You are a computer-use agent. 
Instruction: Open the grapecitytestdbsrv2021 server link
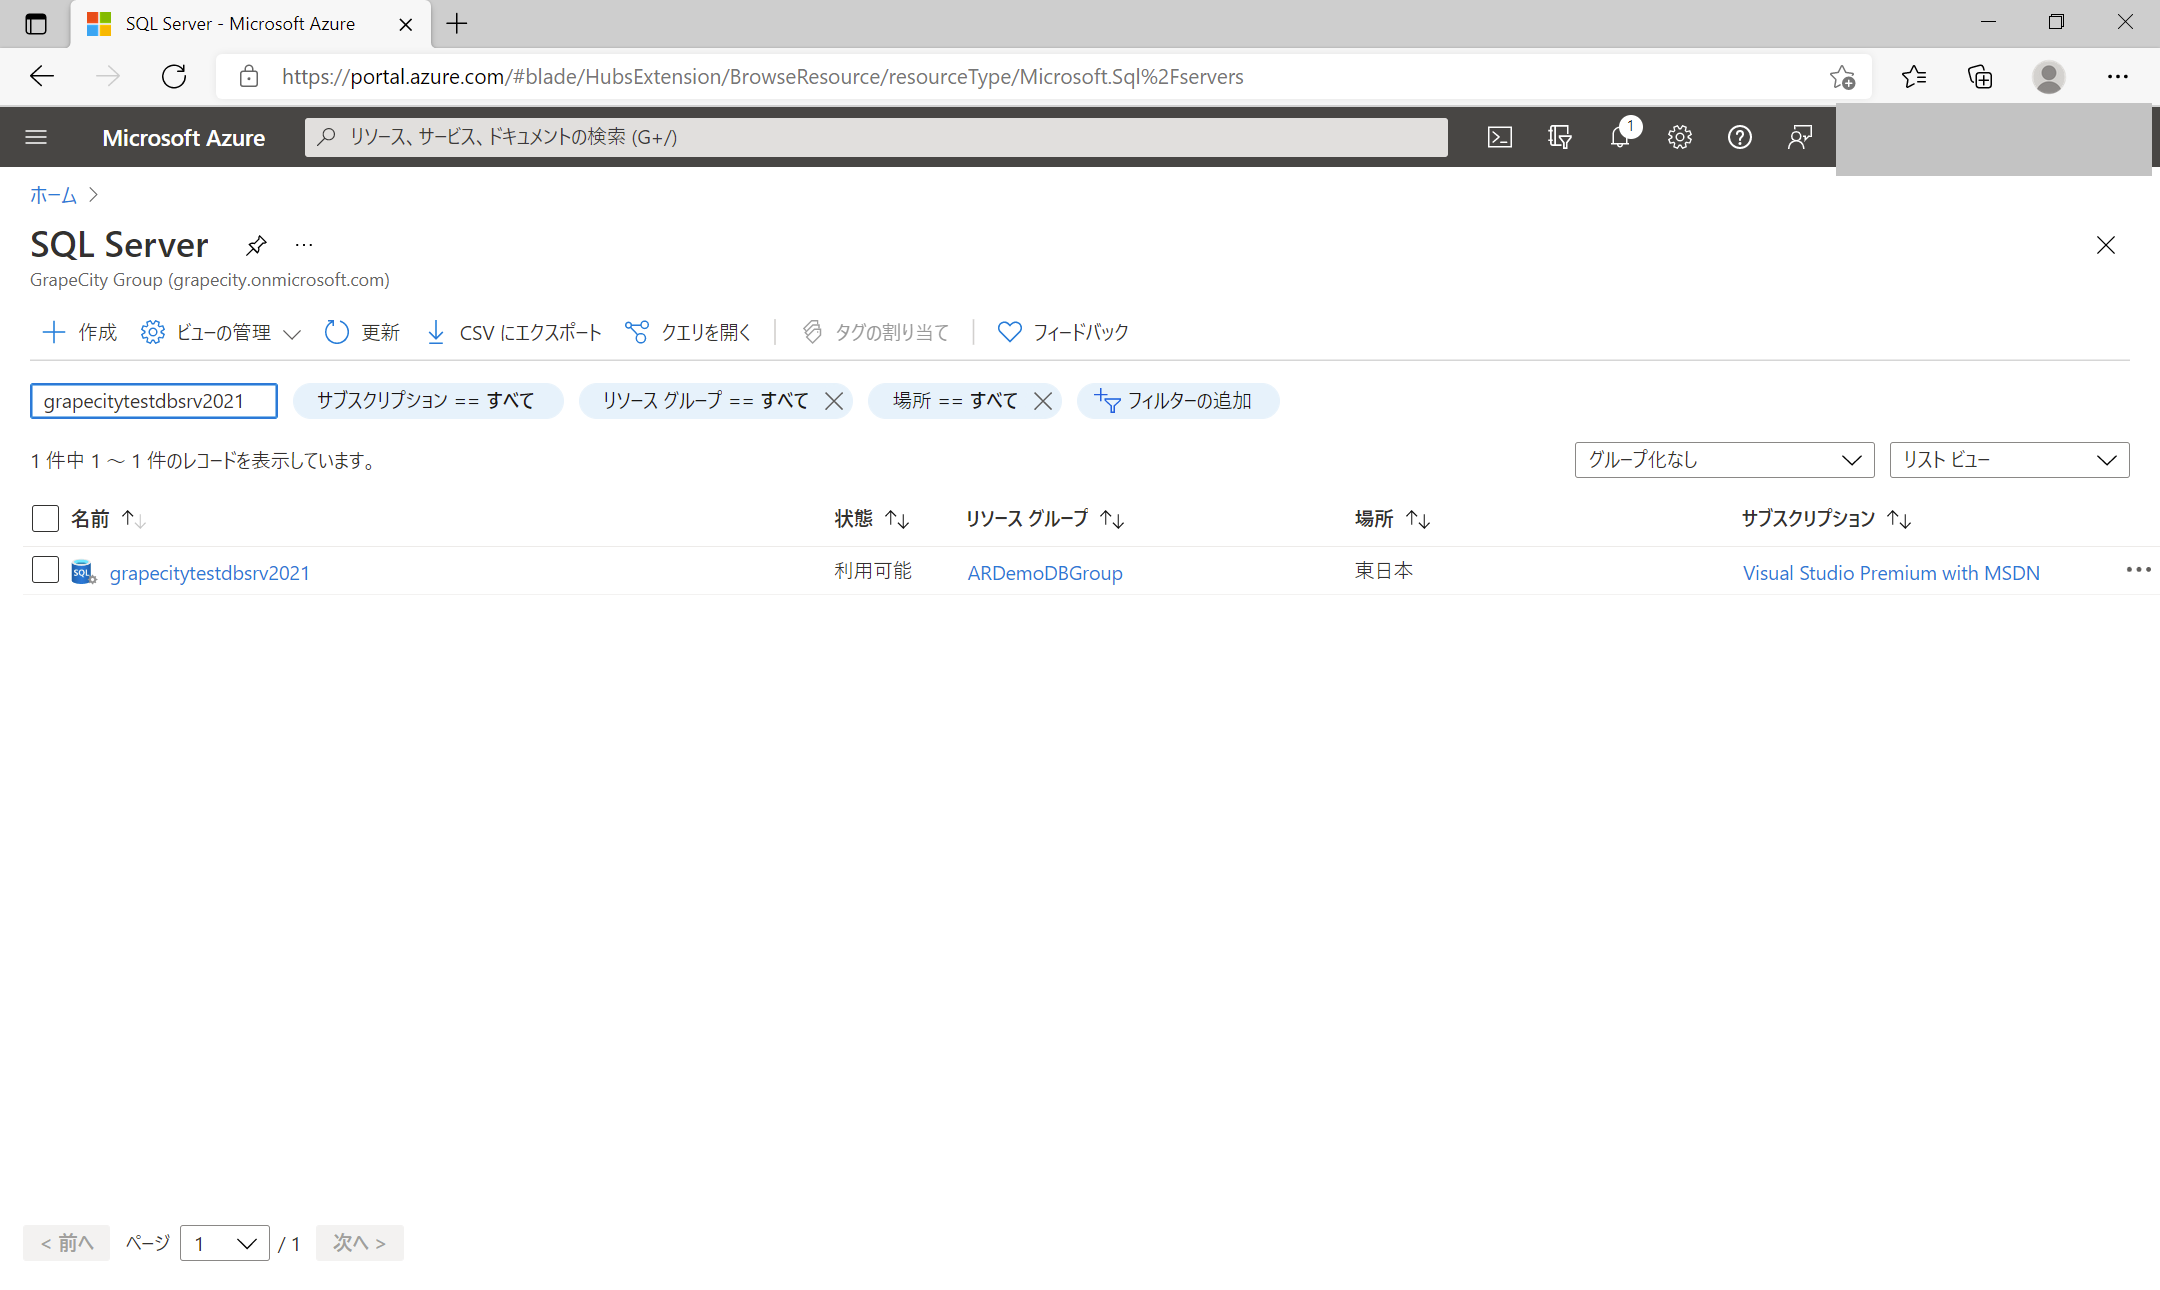210,573
